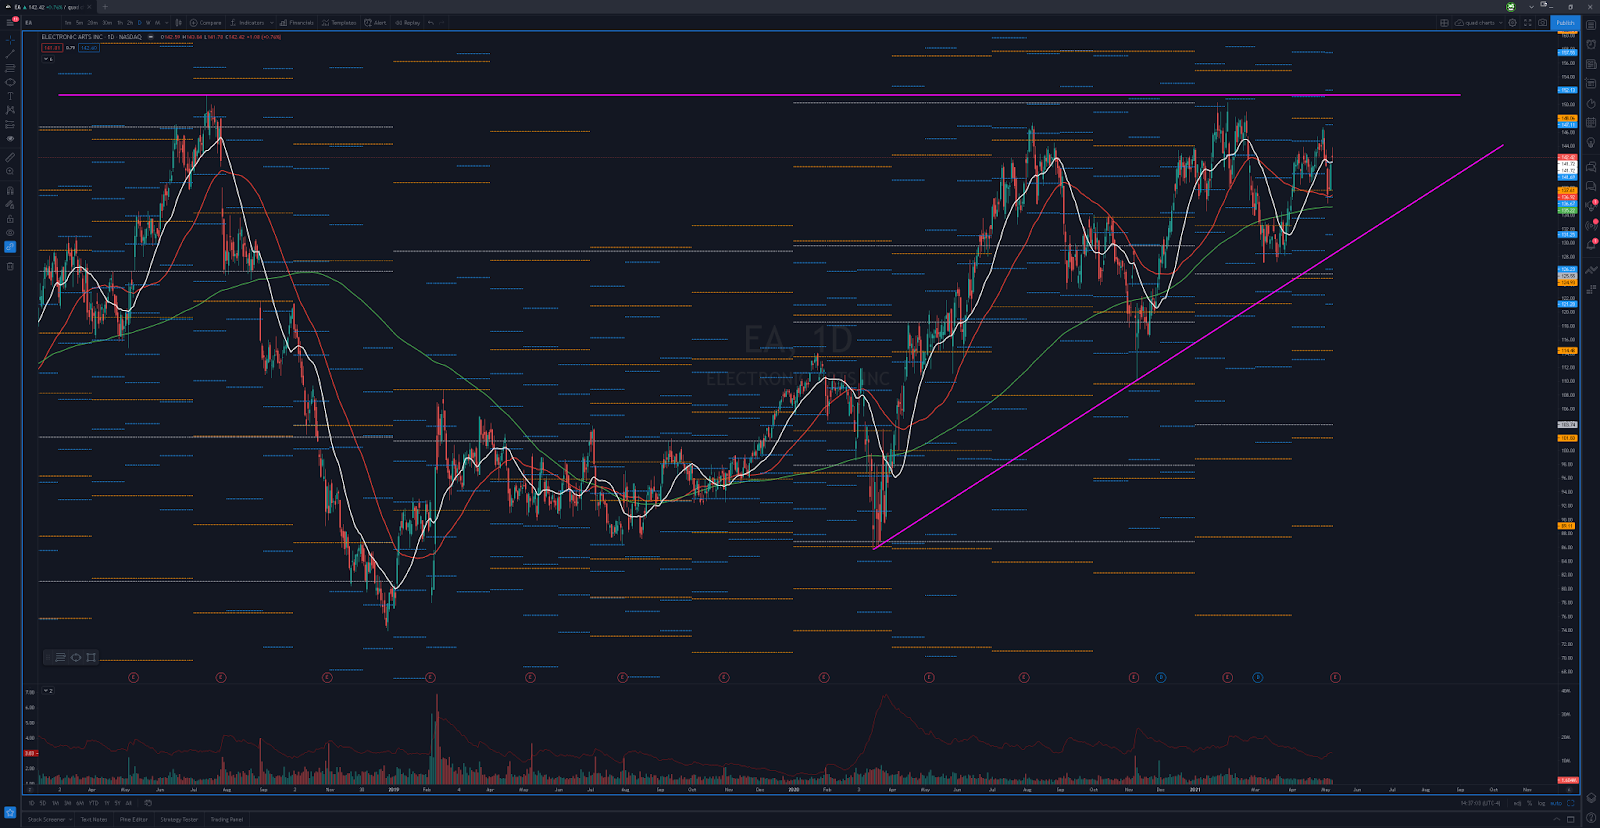
Task: Open chart settings gear in the top toolbar
Action: [1512, 22]
